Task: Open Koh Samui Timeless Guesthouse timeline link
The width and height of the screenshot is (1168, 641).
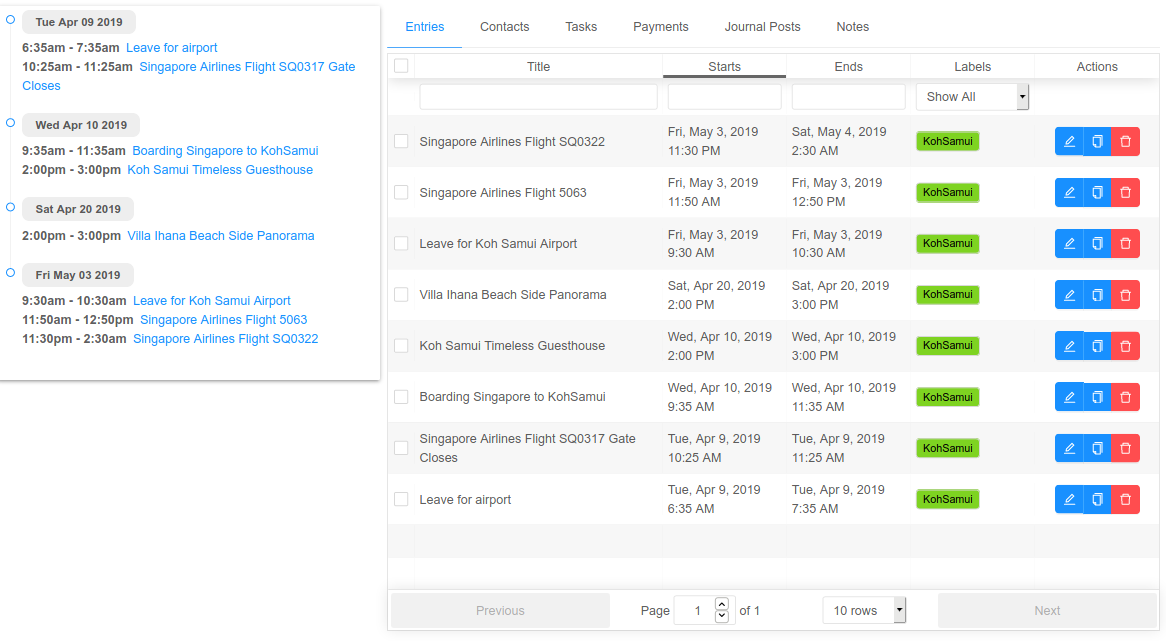Action: [220, 170]
